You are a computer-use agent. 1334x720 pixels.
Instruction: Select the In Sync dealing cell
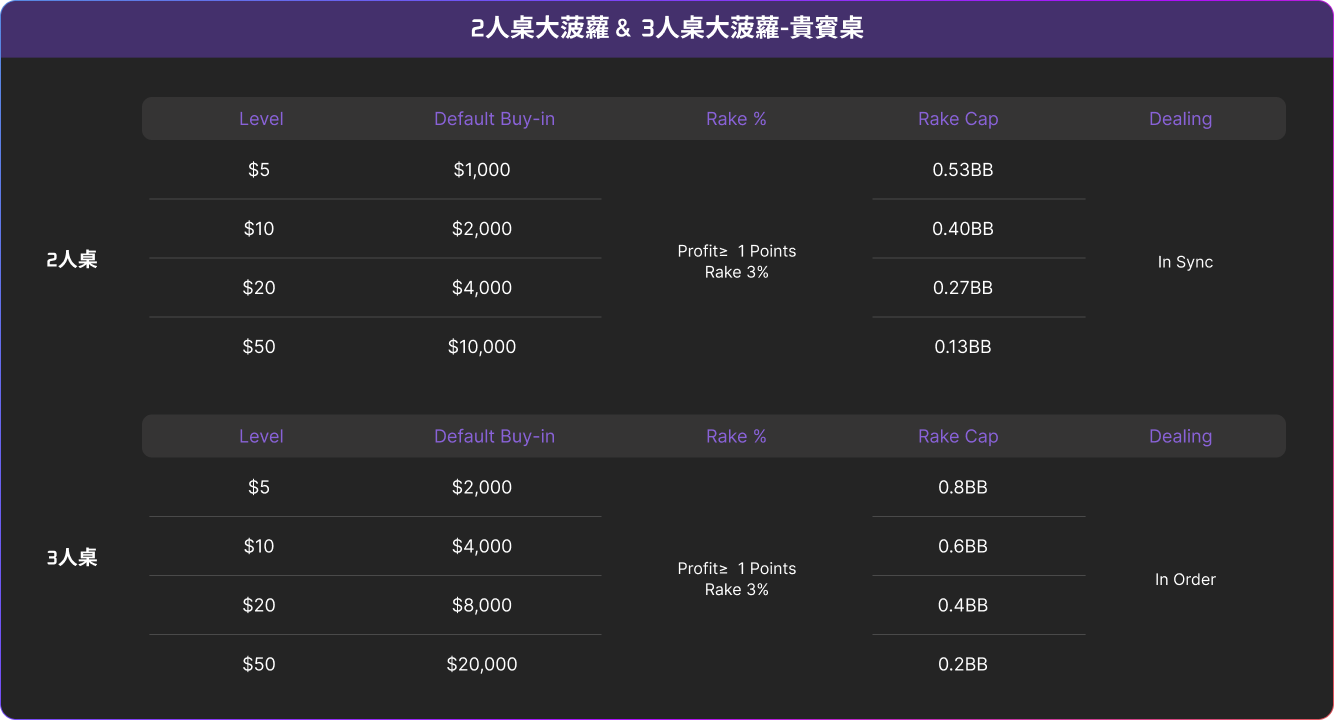tap(1185, 262)
